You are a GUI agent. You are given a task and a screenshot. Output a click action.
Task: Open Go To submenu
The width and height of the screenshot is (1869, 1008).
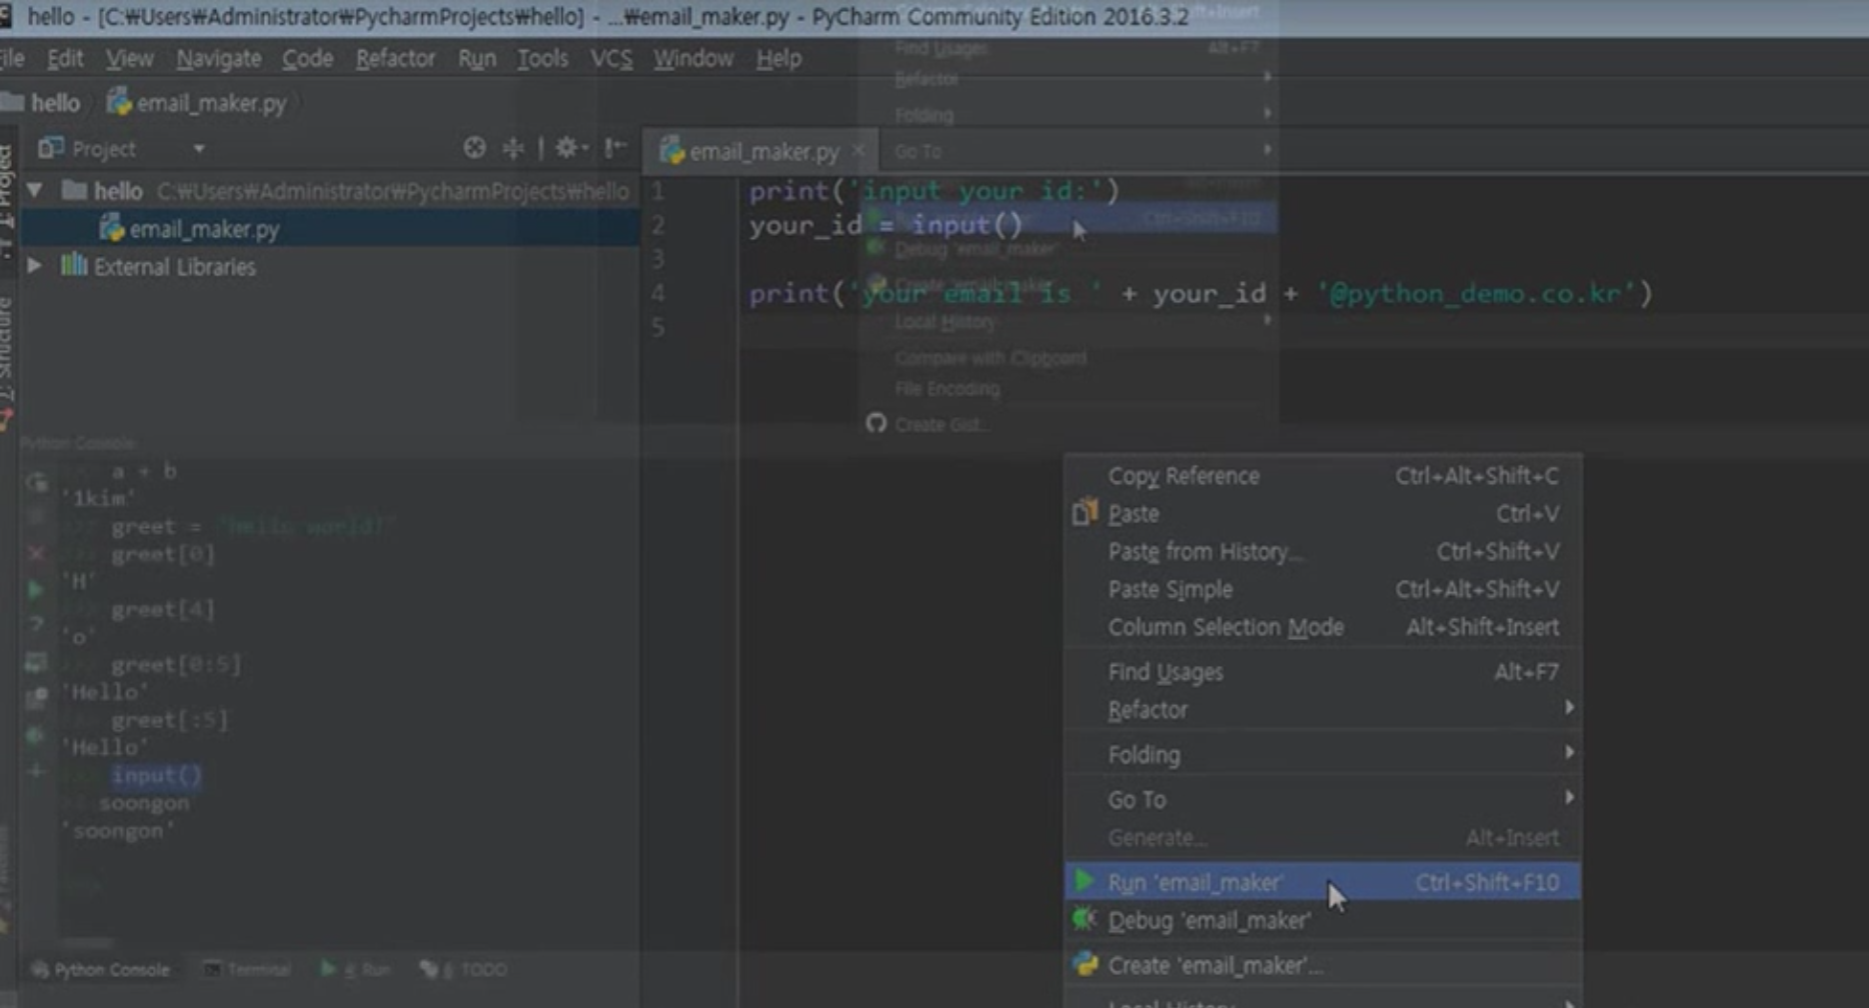point(1322,800)
